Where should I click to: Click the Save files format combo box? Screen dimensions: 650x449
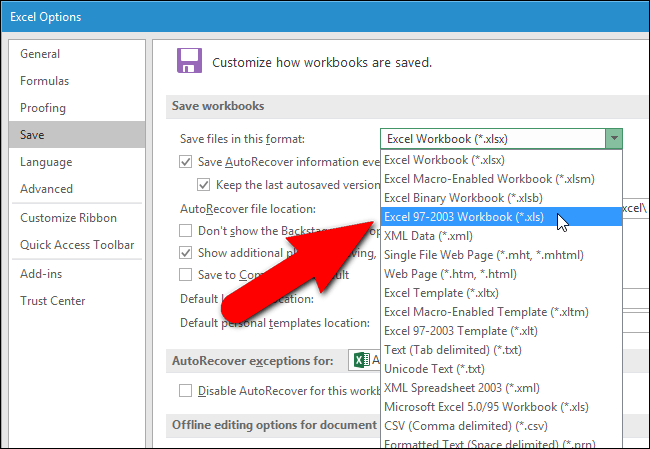point(501,138)
